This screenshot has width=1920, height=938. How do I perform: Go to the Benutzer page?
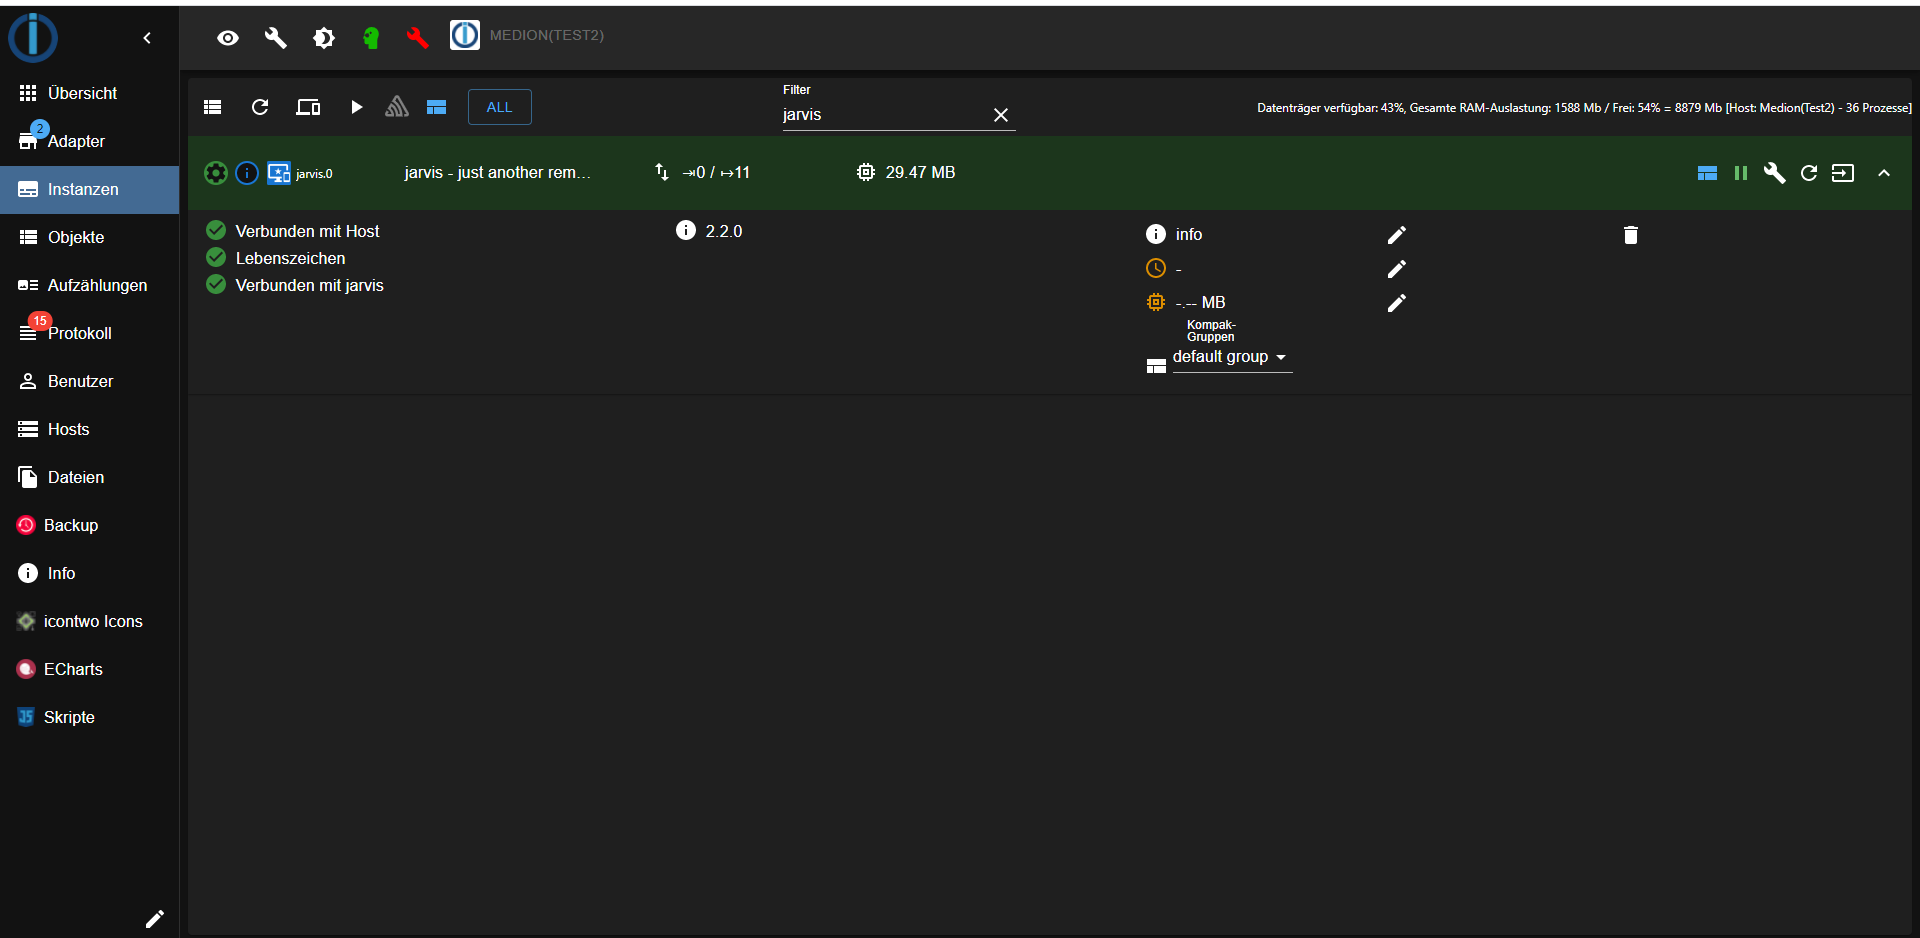(x=90, y=381)
